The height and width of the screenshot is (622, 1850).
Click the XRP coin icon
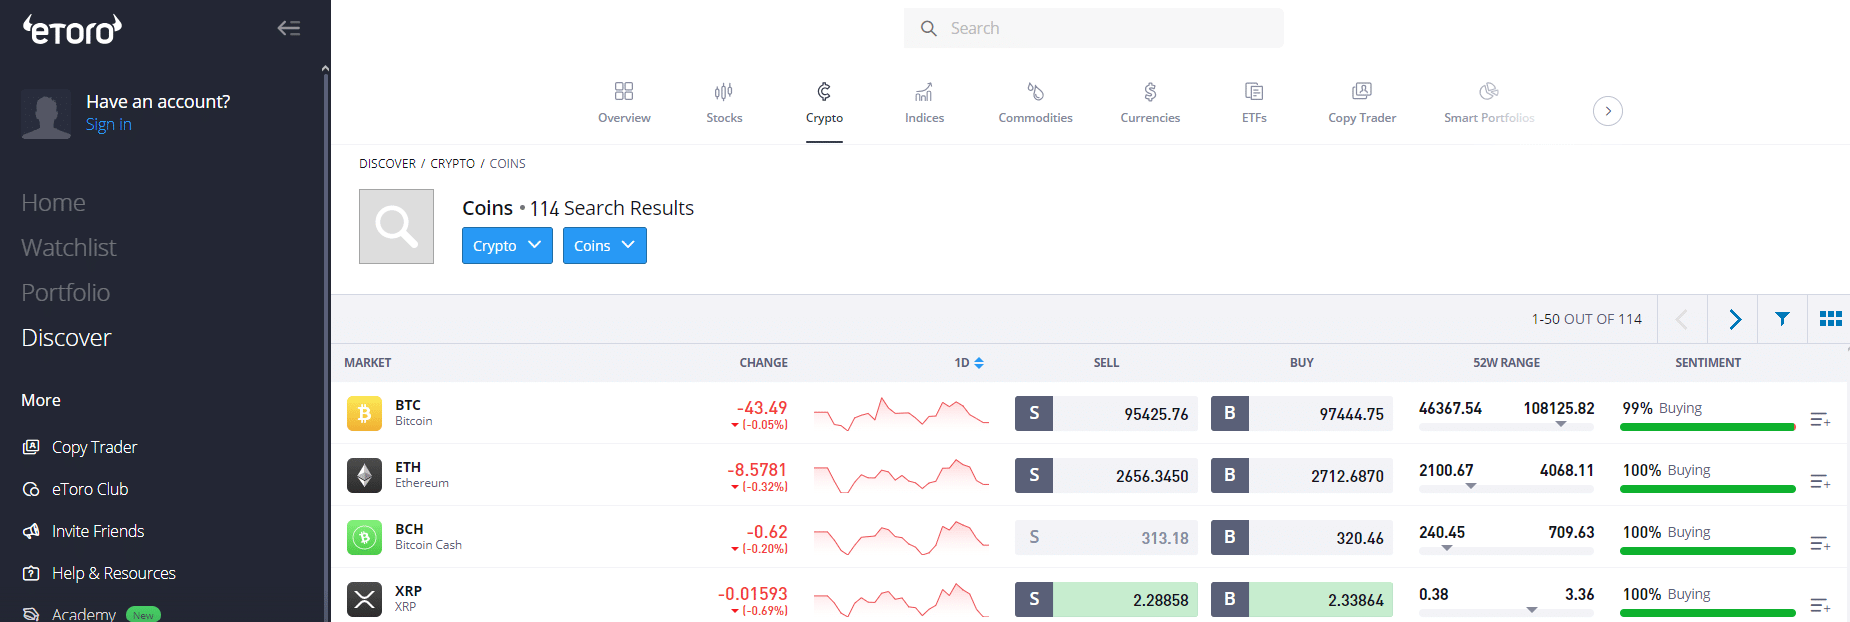(364, 599)
